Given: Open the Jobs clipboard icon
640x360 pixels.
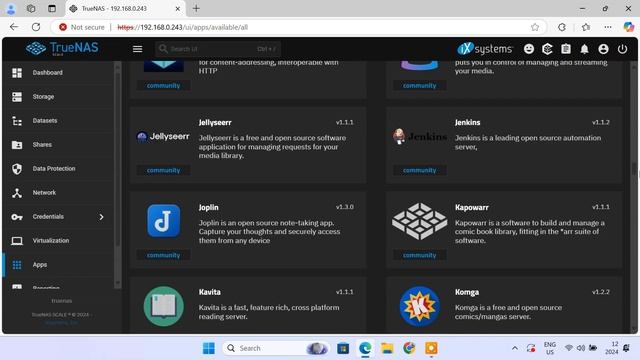Looking at the screenshot, I should pyautogui.click(x=566, y=49).
